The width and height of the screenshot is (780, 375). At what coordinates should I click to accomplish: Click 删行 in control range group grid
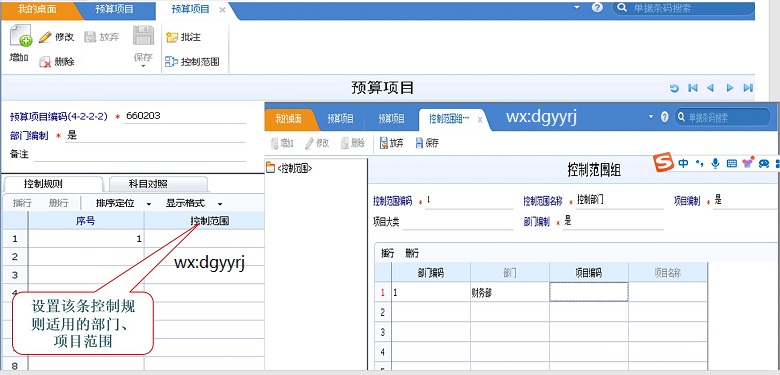point(411,253)
